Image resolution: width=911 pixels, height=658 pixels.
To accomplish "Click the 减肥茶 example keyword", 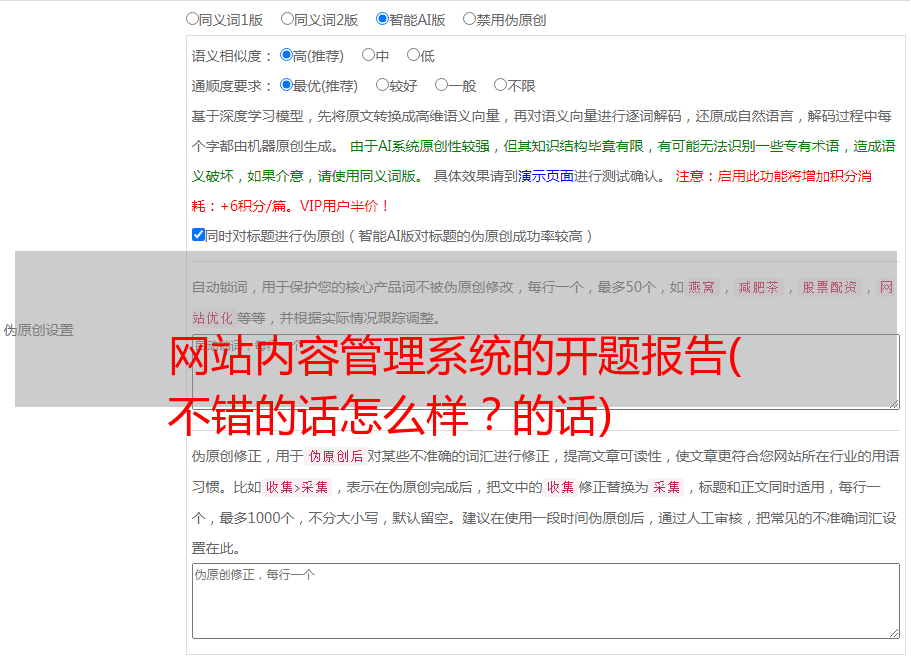I will point(758,287).
